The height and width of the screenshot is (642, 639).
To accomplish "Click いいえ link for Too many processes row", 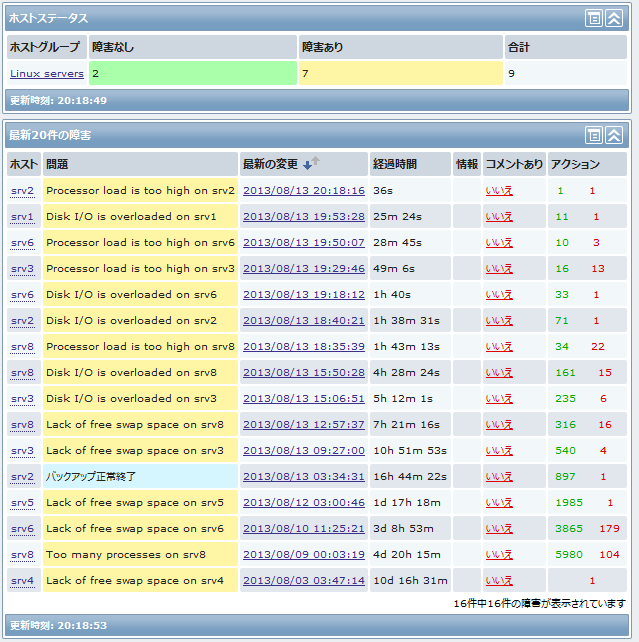I will (499, 555).
